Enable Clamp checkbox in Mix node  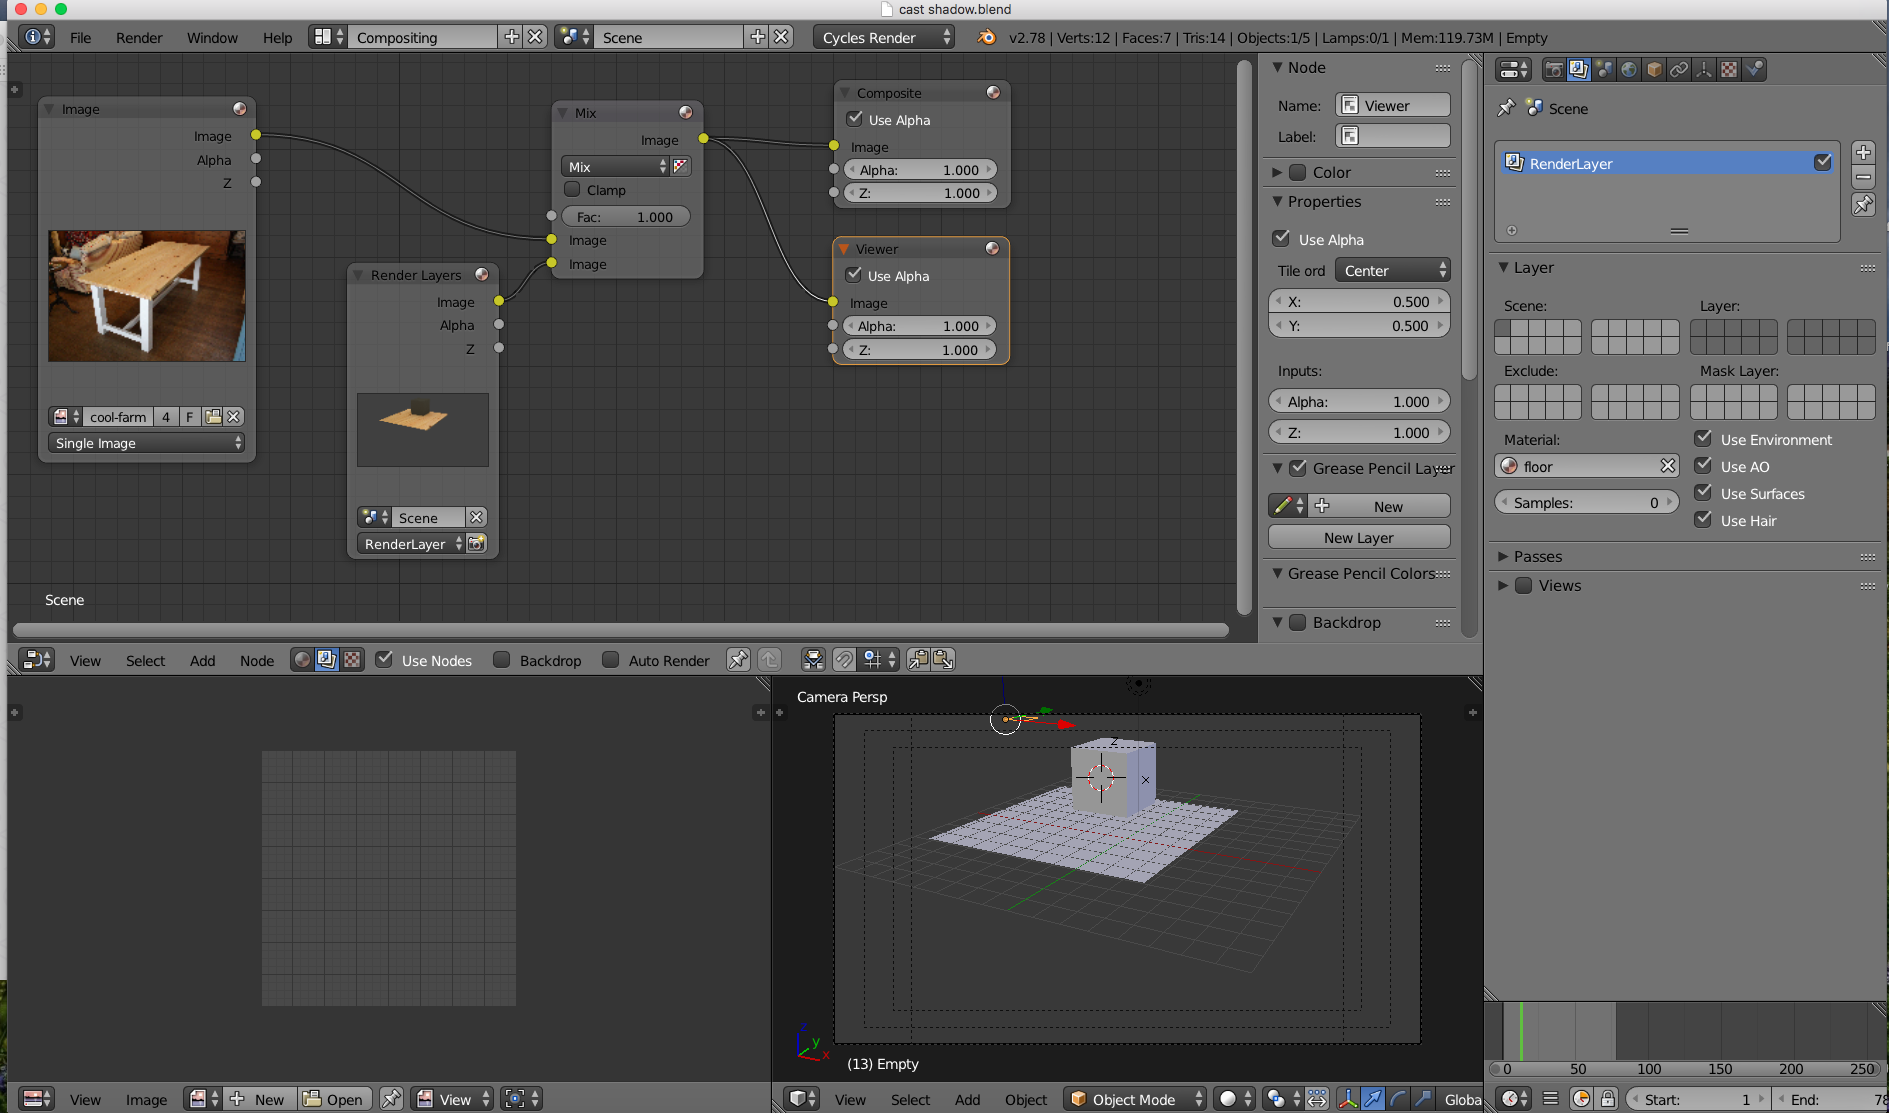tap(572, 189)
